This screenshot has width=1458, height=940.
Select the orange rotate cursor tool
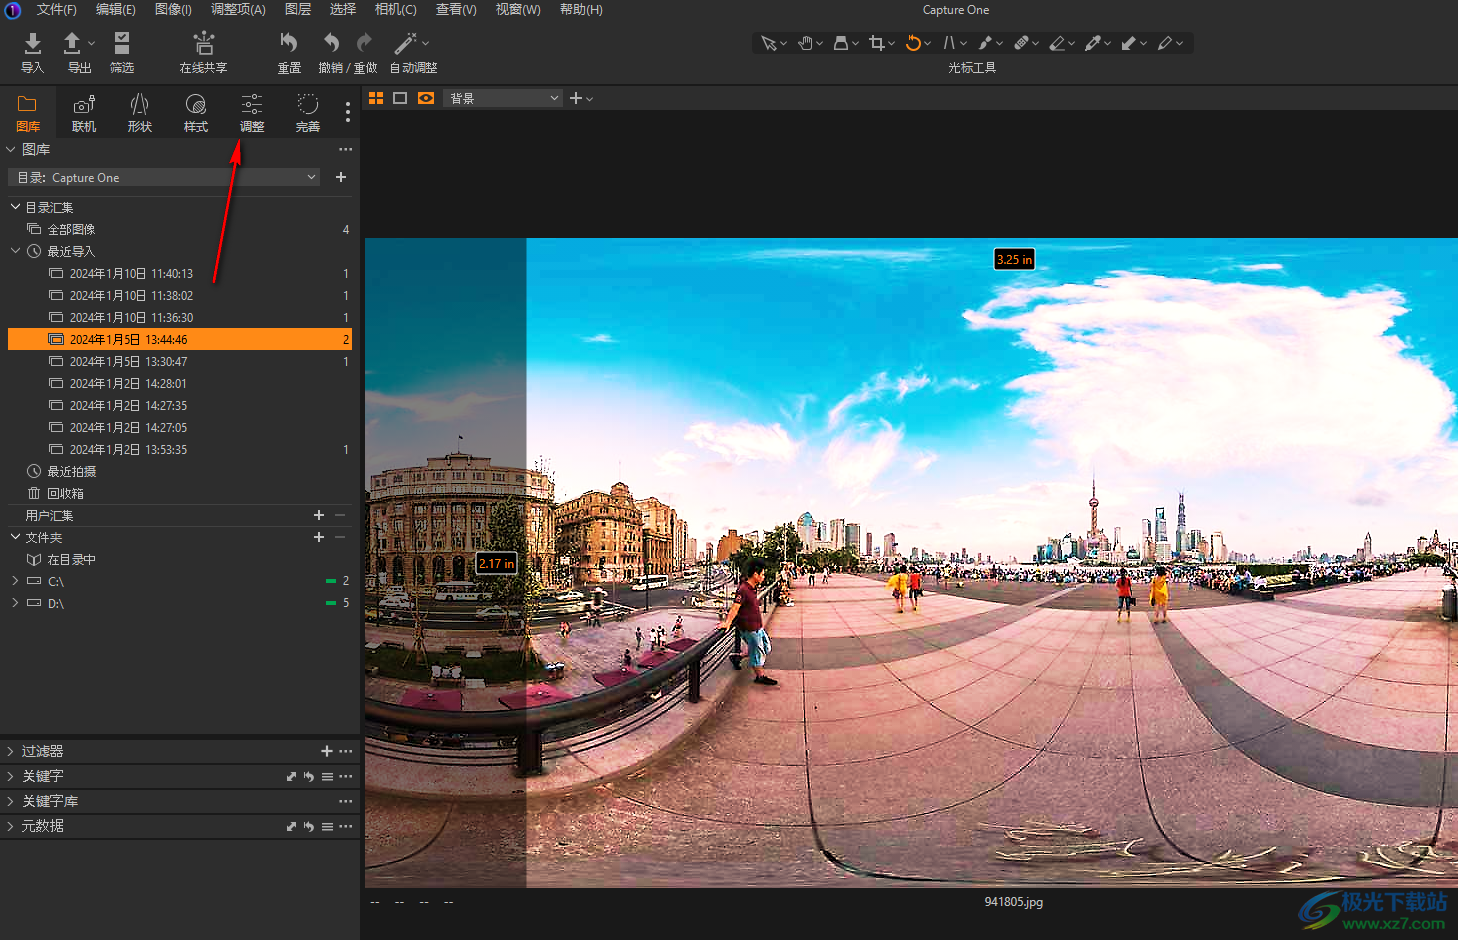coord(912,43)
